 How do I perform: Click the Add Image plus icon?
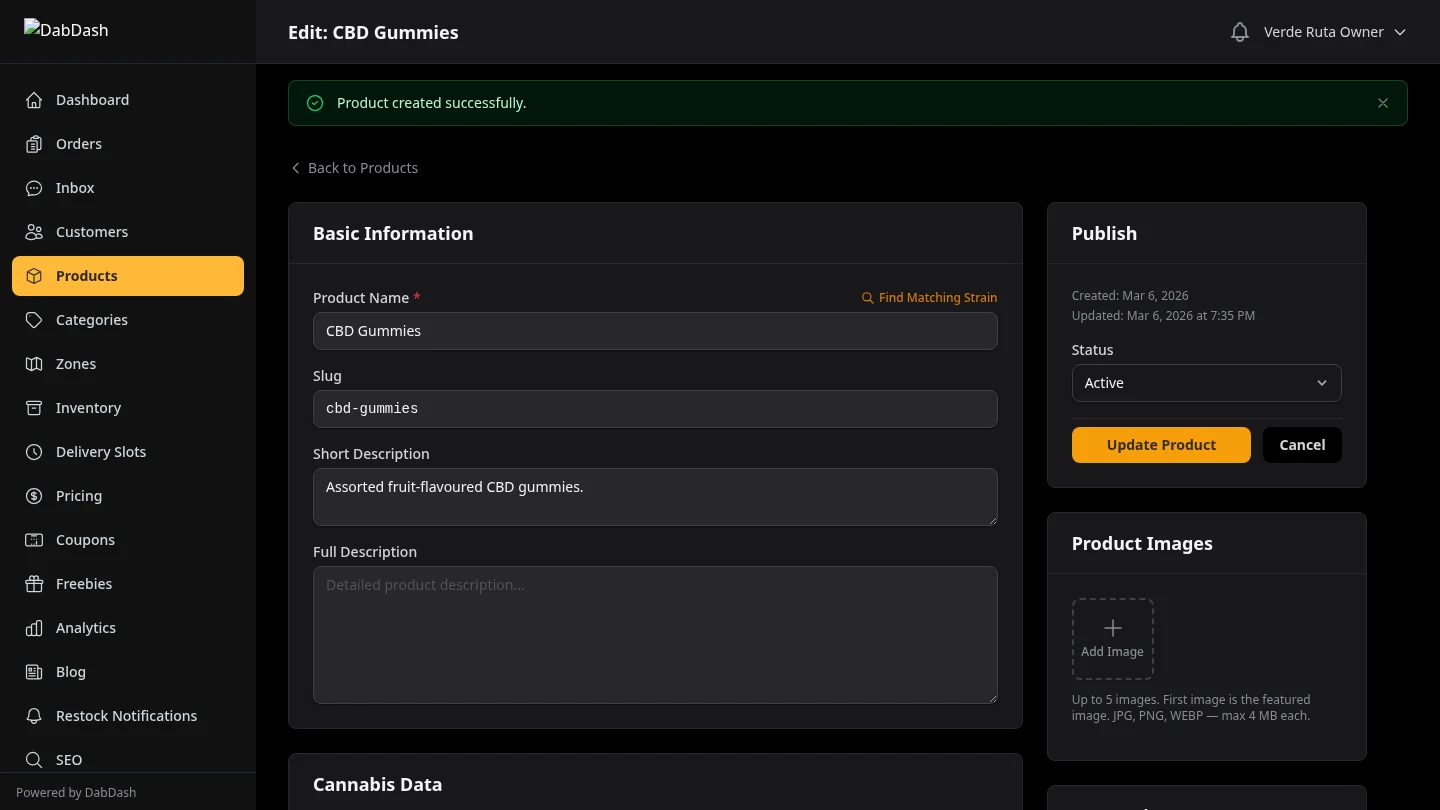coord(1112,628)
